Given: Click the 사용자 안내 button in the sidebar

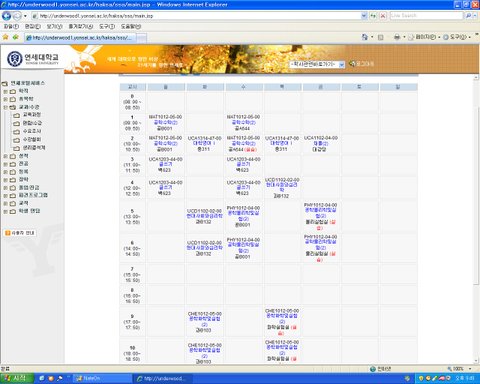Looking at the screenshot, I should tap(20, 233).
